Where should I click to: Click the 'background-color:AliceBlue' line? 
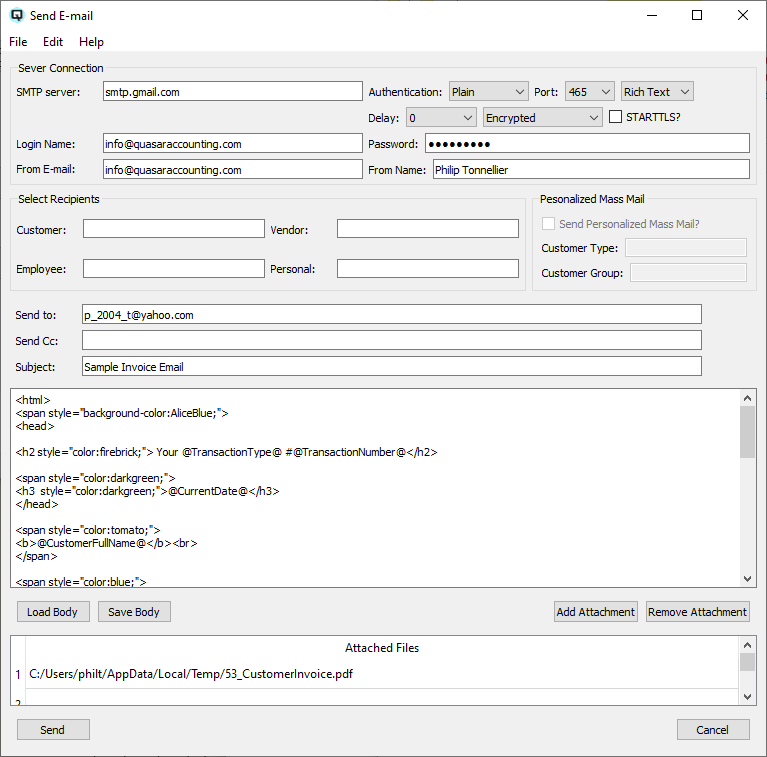[x=122, y=413]
